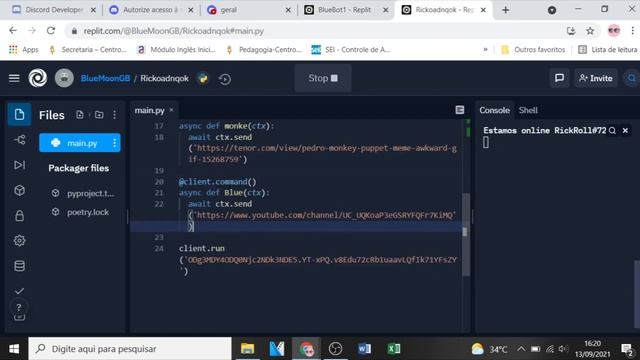Screen dimensions: 640x360
Task: Open the Database sidebar icon
Action: pos(19,266)
